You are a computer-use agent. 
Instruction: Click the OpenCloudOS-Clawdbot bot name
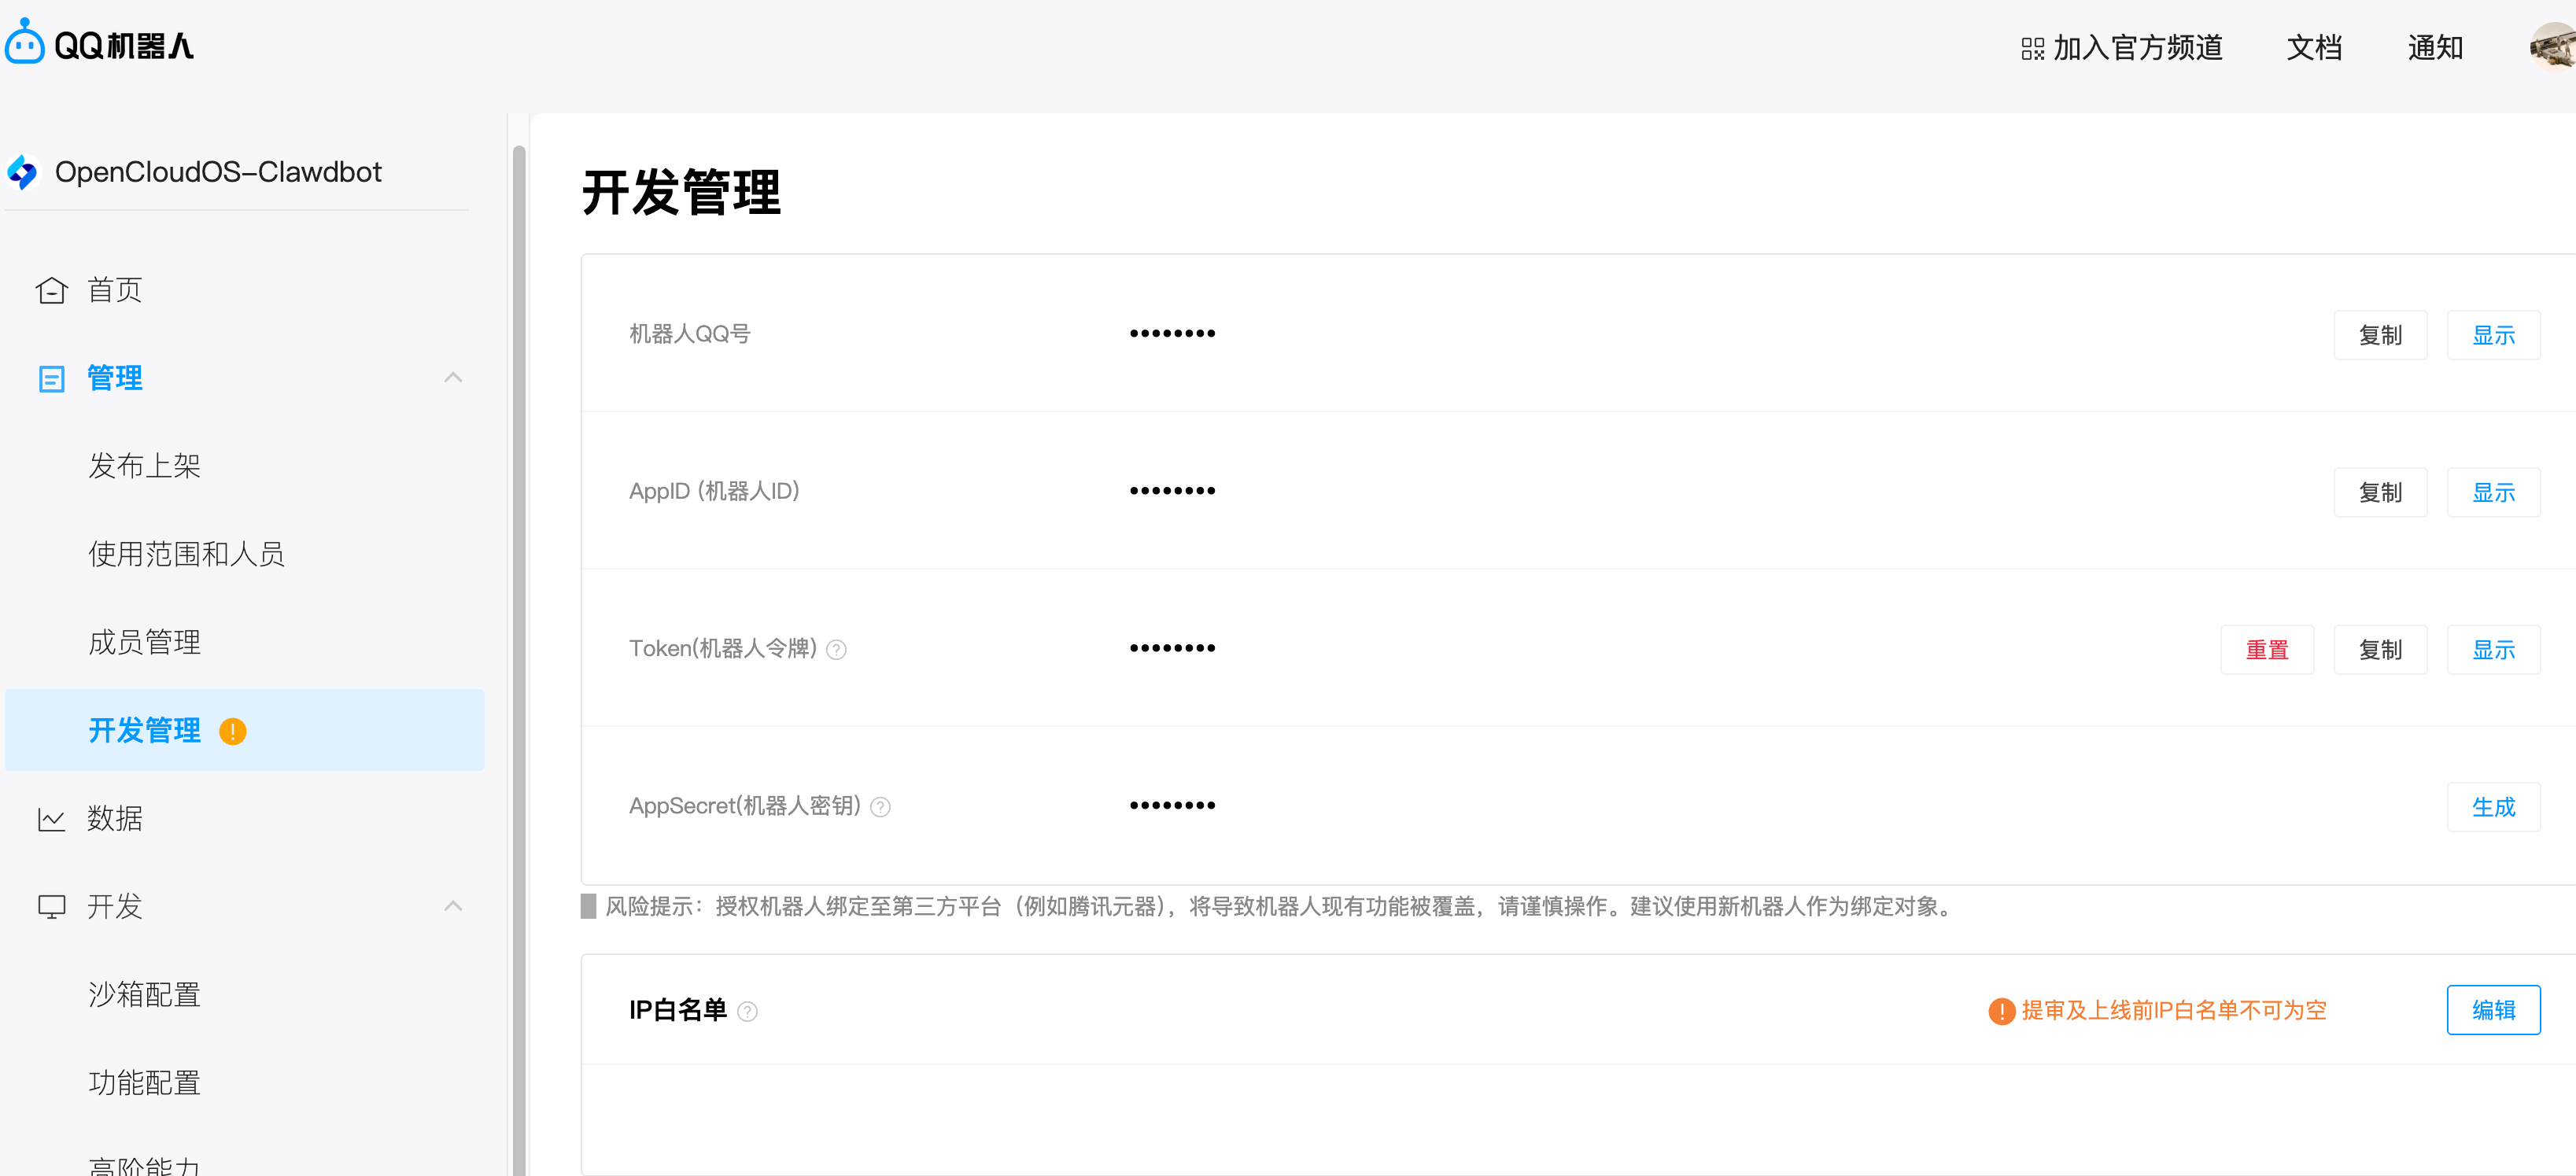coord(218,172)
